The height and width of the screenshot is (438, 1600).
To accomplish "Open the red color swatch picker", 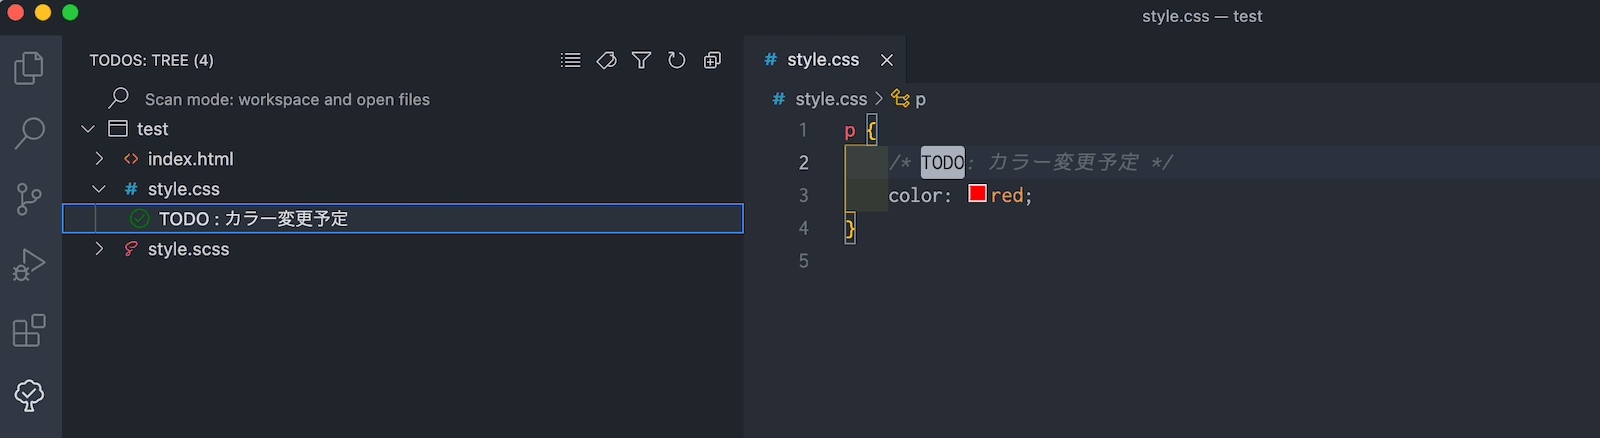I will tap(977, 193).
